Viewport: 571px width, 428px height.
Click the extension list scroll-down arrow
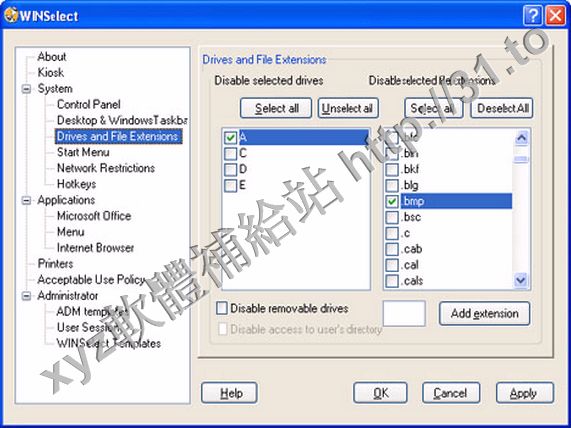coord(521,280)
